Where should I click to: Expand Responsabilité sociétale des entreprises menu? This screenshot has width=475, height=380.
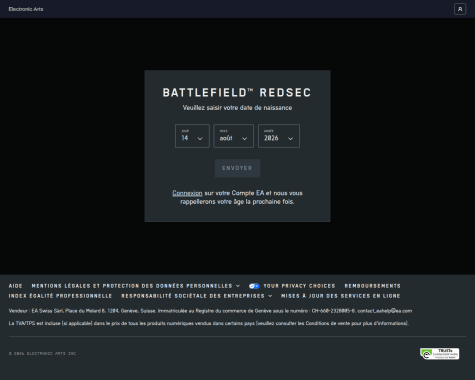pos(197,296)
